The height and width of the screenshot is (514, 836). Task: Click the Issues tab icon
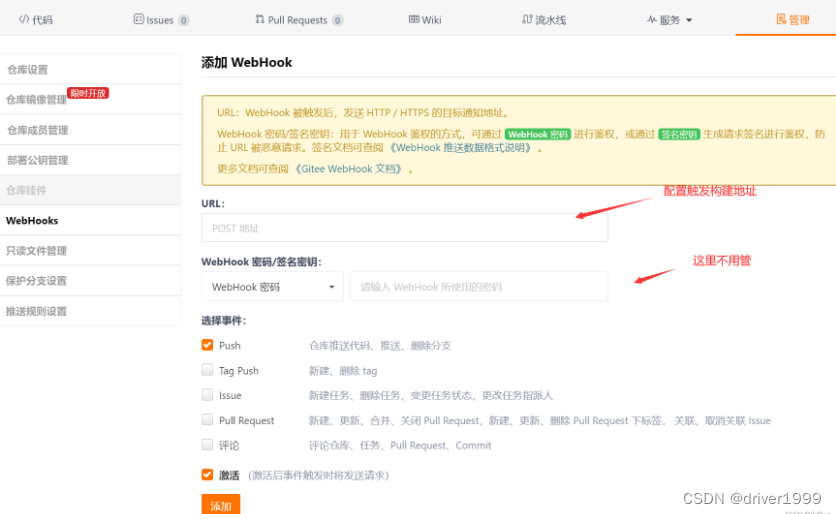coord(138,19)
